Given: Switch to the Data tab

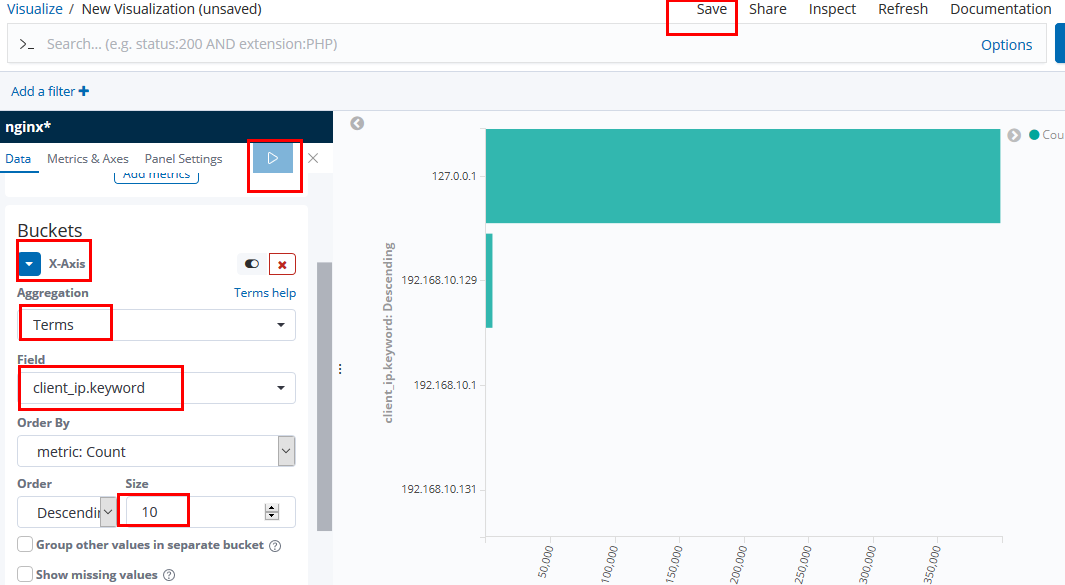Looking at the screenshot, I should tap(18, 158).
